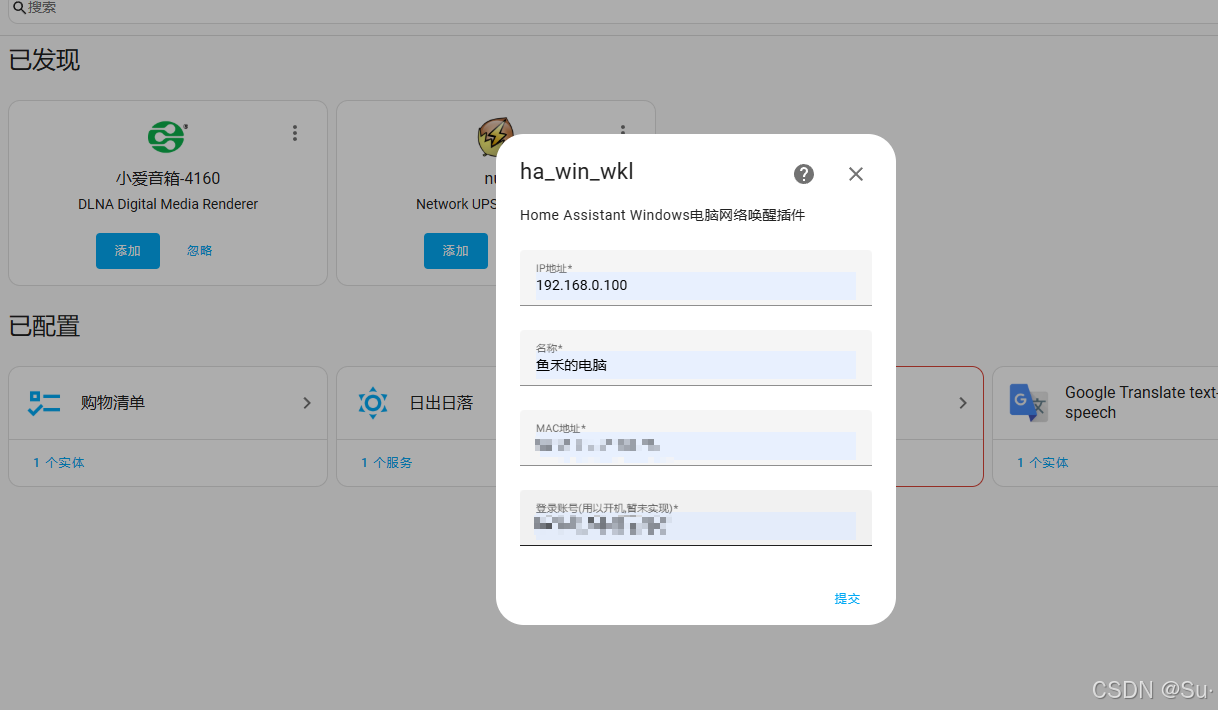This screenshot has width=1218, height=710.
Task: Click the 登录账号 input field
Action: click(696, 517)
